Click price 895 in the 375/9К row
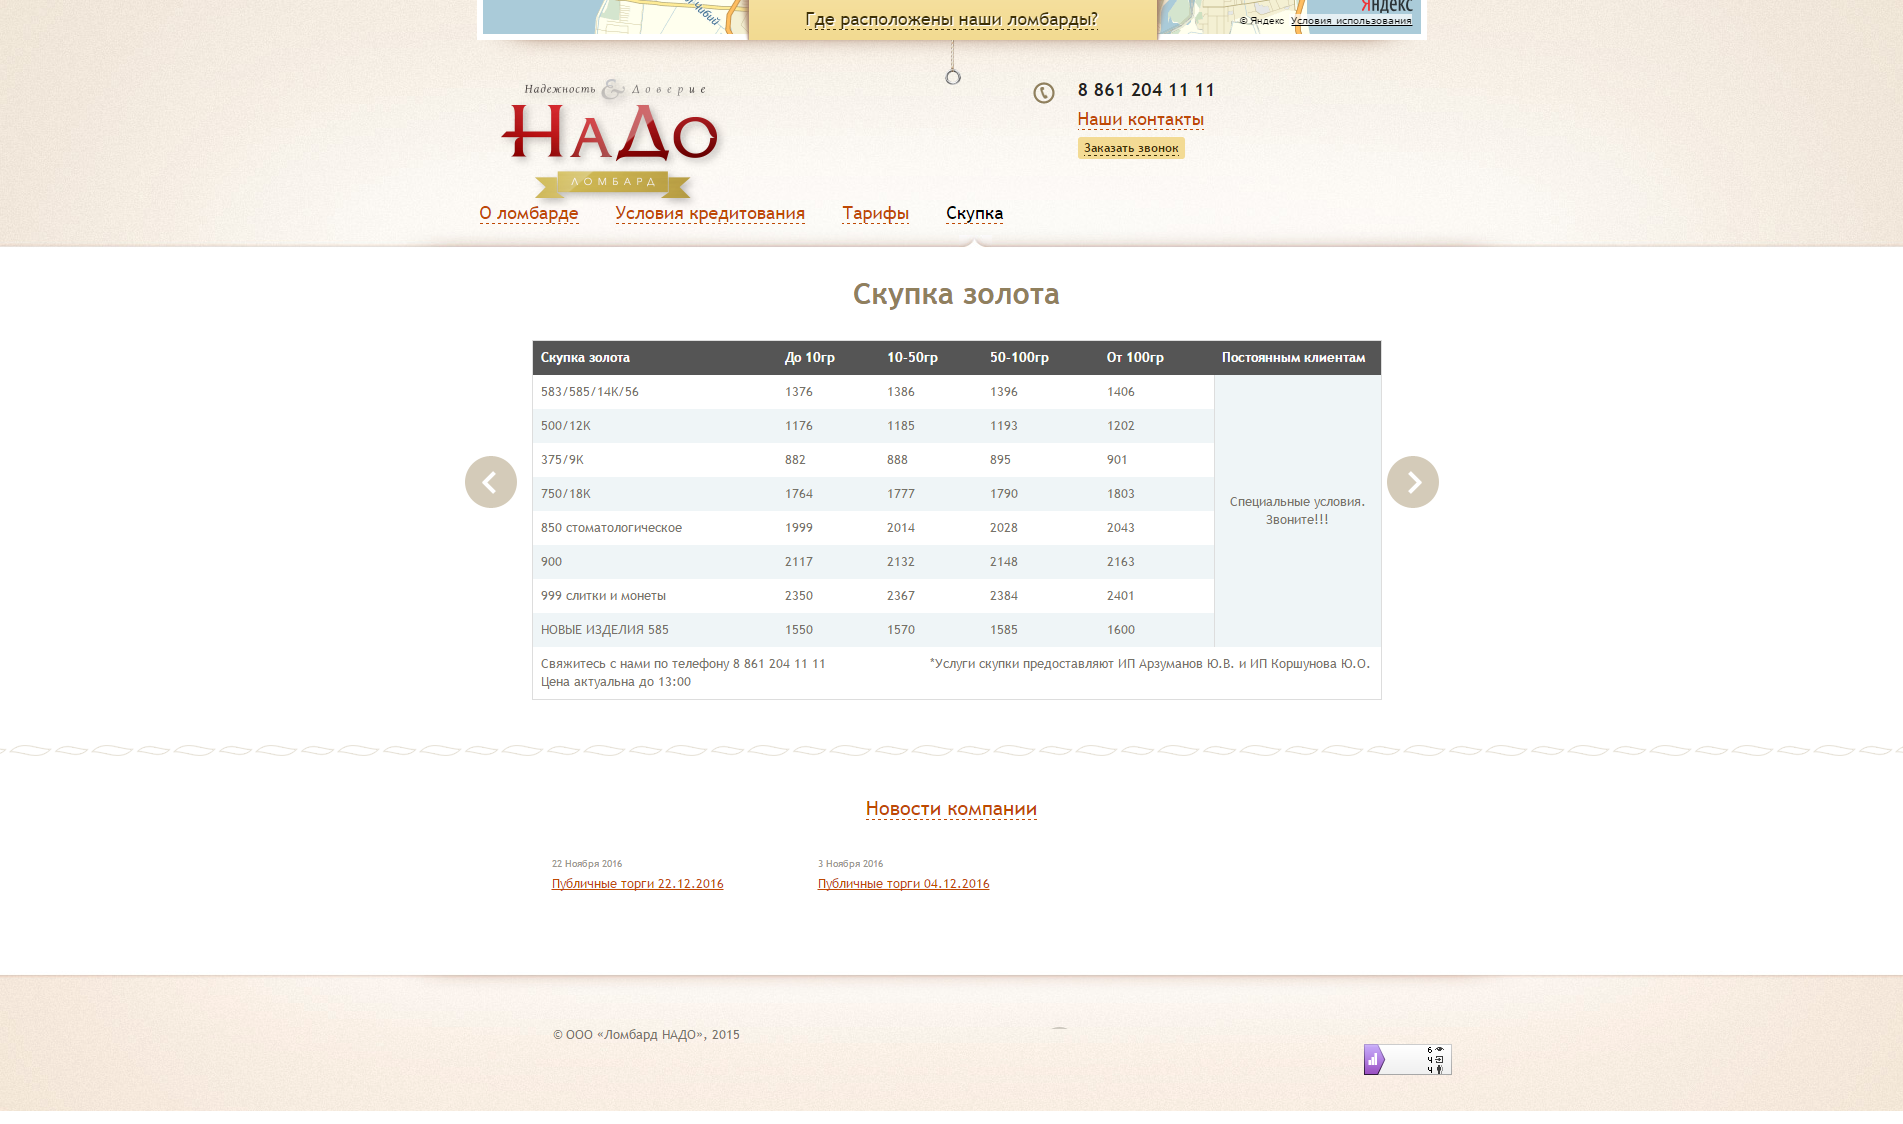The image size is (1903, 1124). coord(1000,460)
